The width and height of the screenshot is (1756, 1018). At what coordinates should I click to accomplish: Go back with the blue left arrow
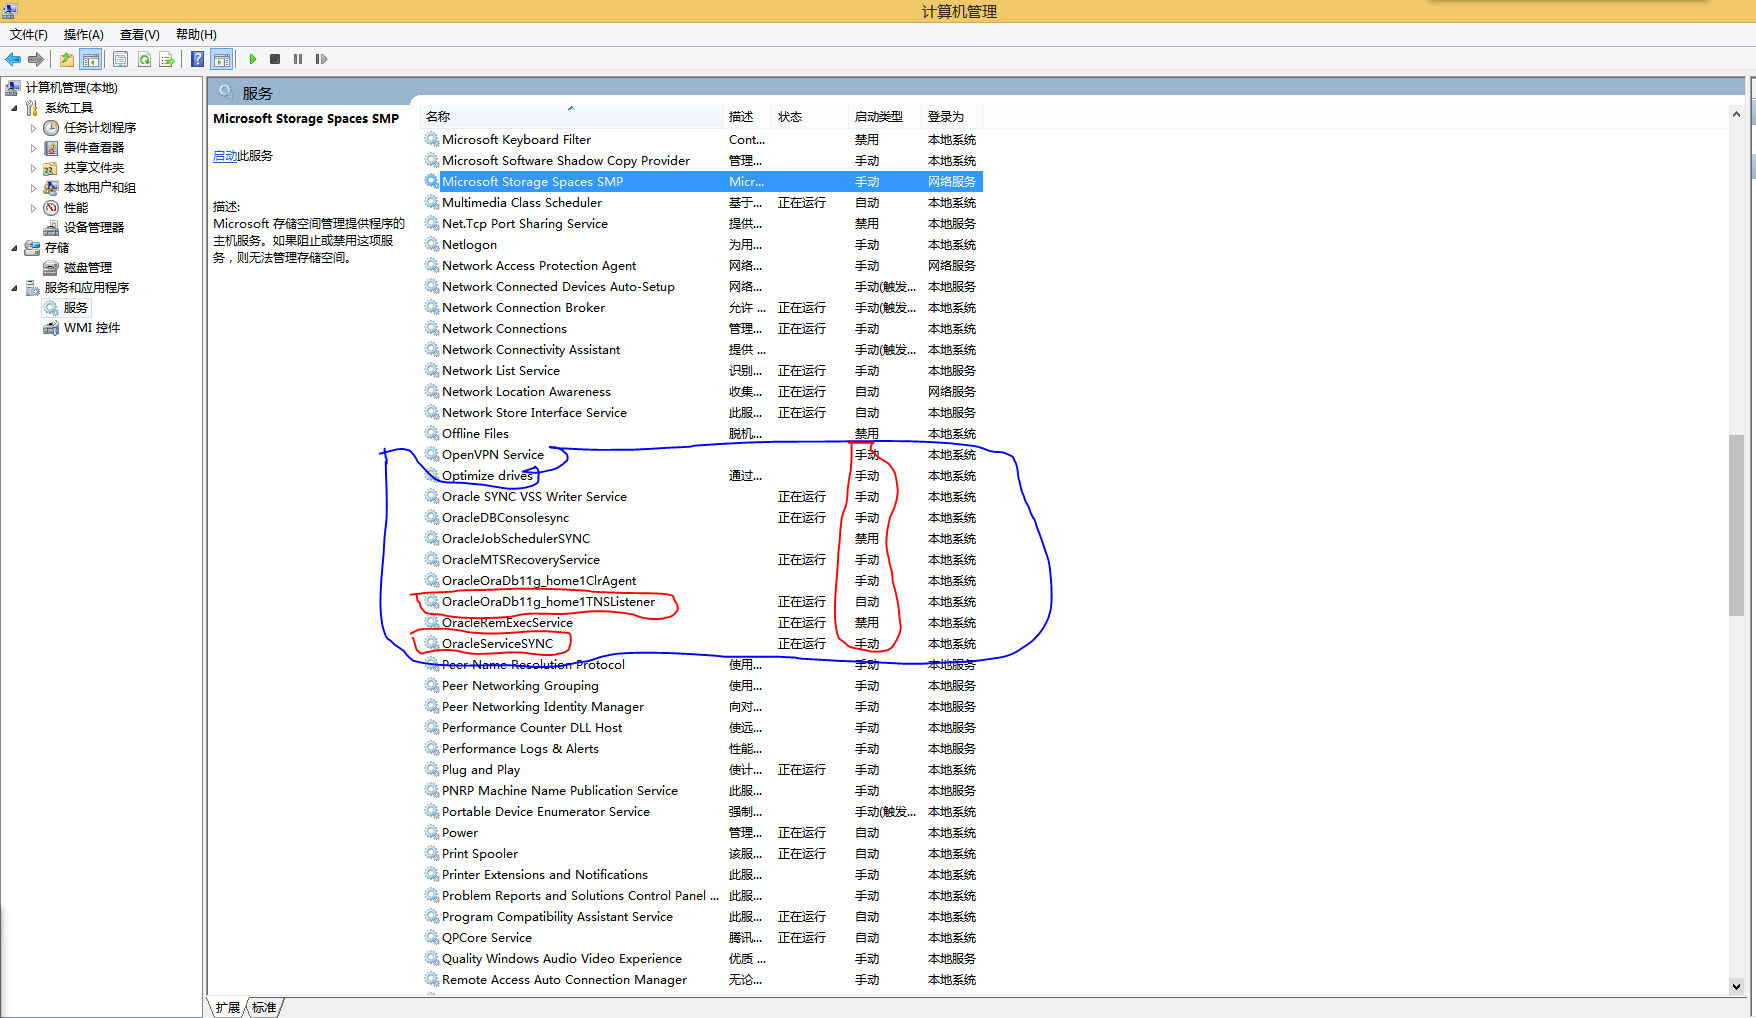13,59
